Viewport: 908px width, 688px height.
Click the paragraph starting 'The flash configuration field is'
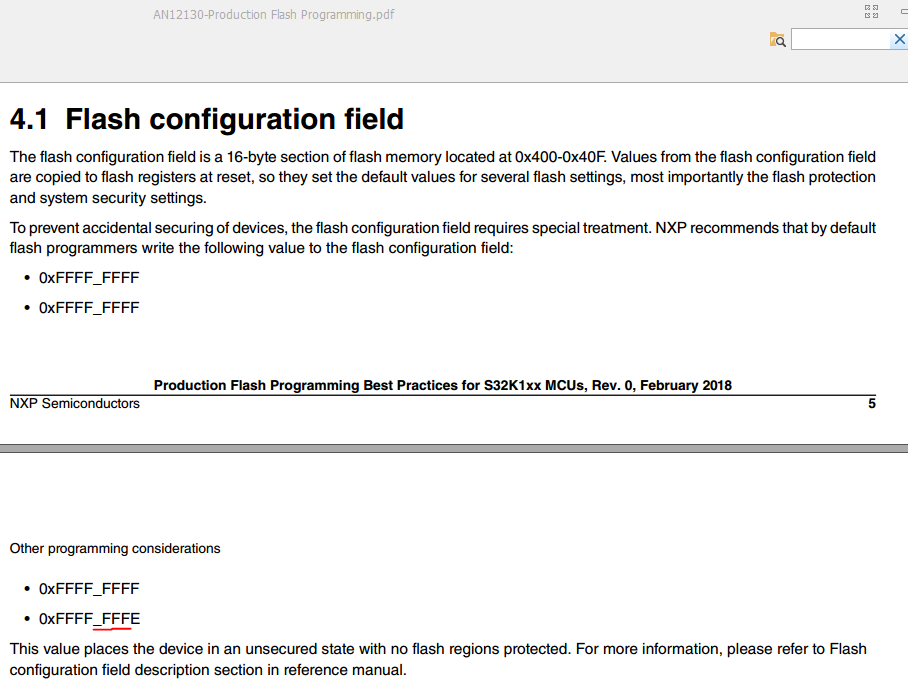[442, 177]
